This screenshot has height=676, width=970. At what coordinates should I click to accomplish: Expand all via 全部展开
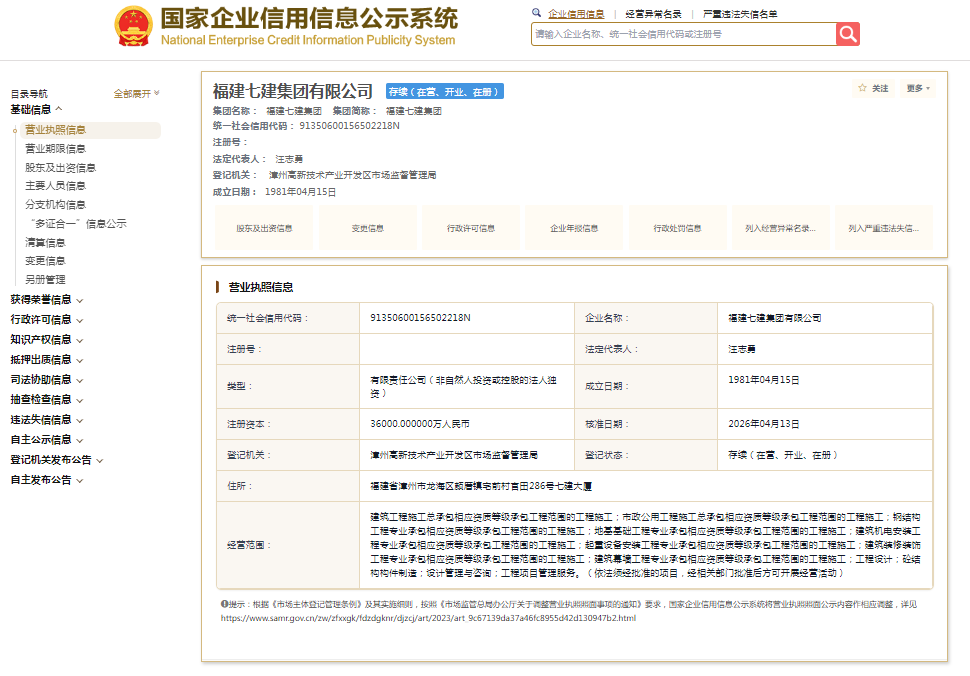[136, 94]
